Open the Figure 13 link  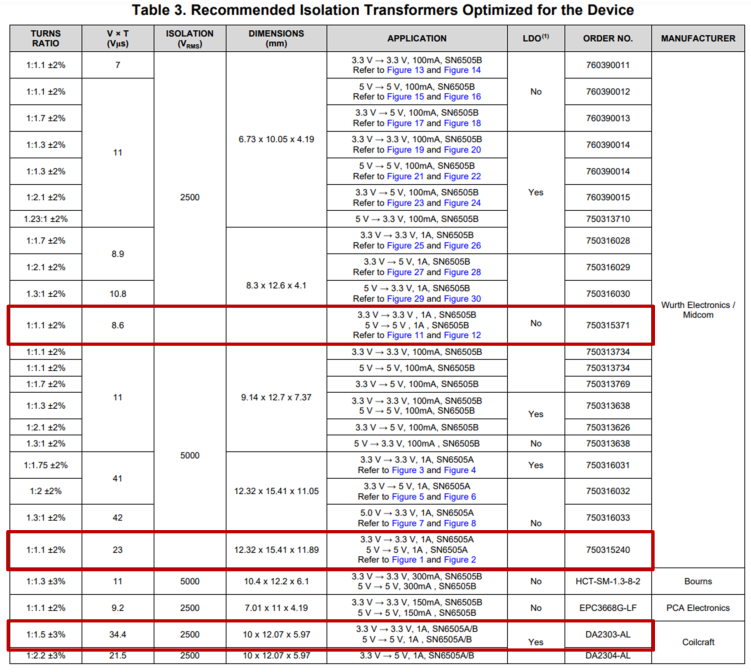pyautogui.click(x=405, y=70)
